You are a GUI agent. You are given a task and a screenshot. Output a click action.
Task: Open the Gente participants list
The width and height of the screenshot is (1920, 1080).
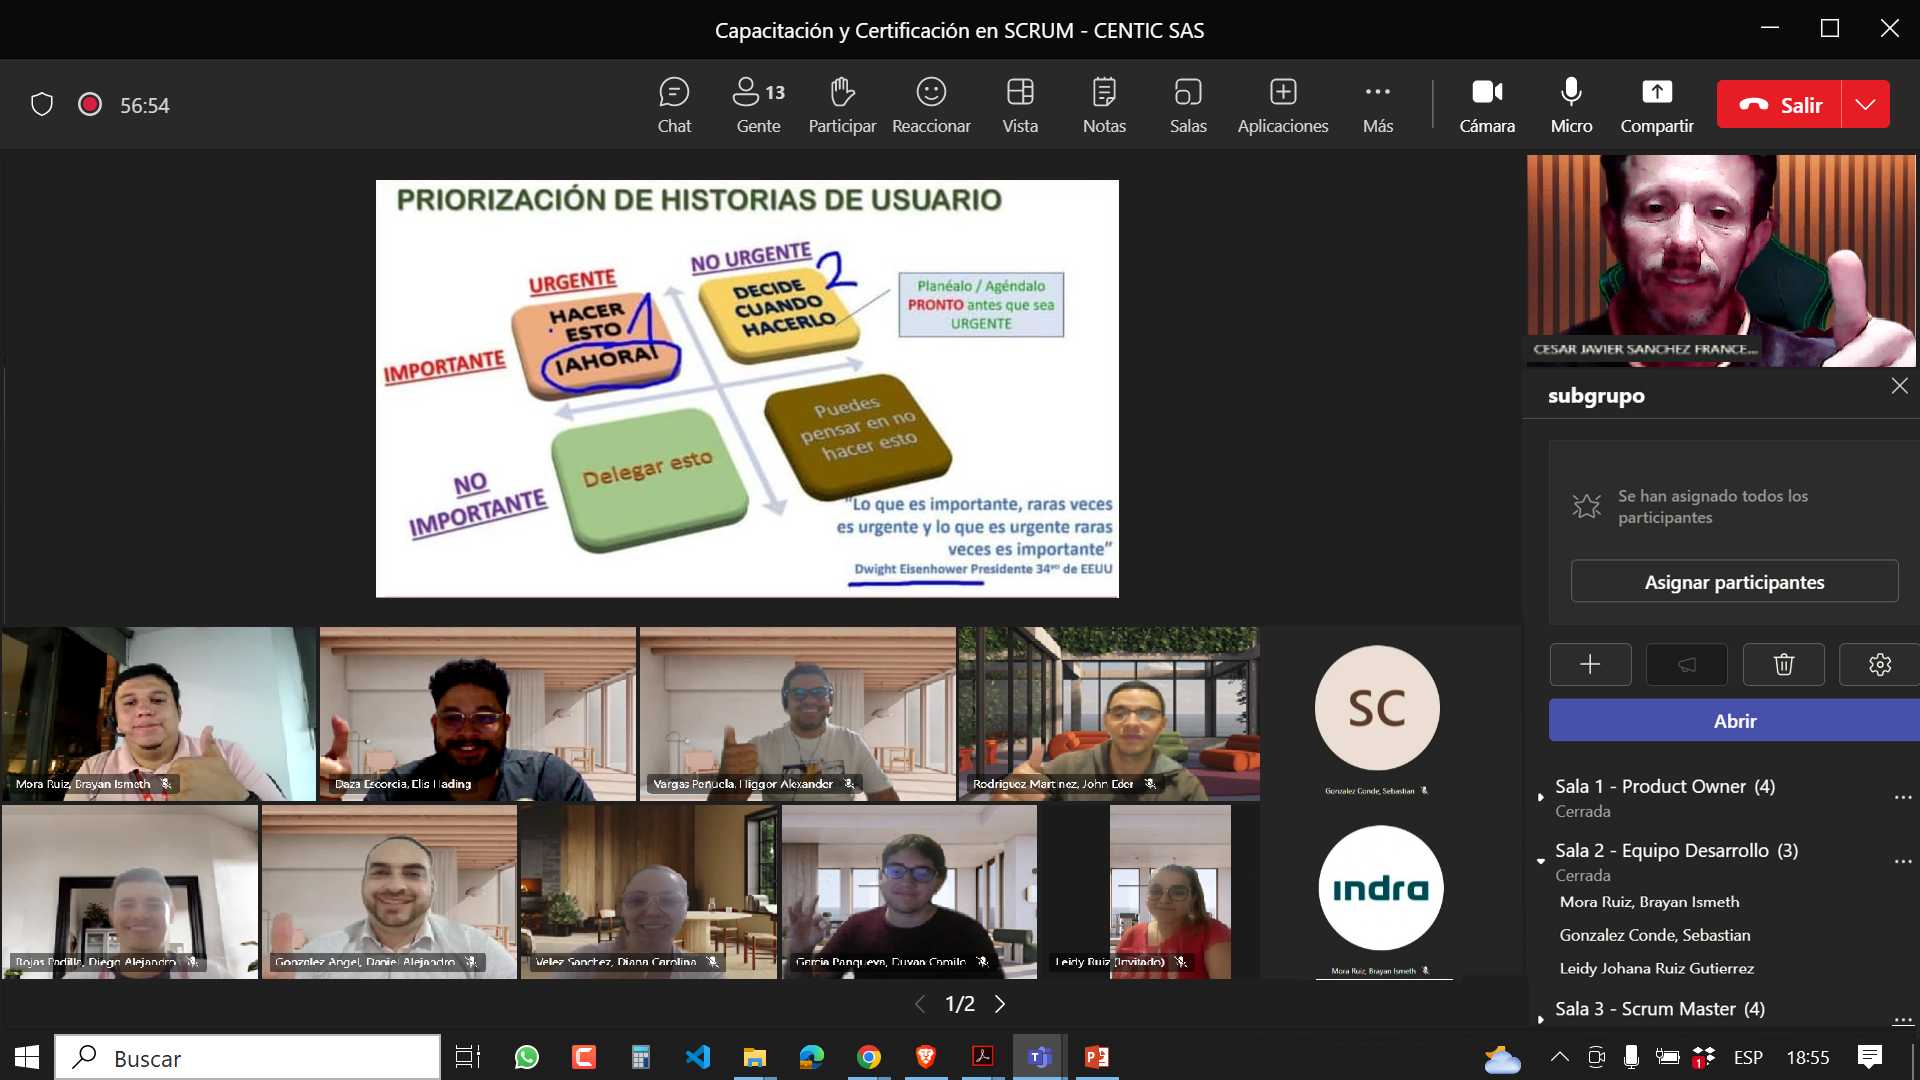pyautogui.click(x=758, y=105)
